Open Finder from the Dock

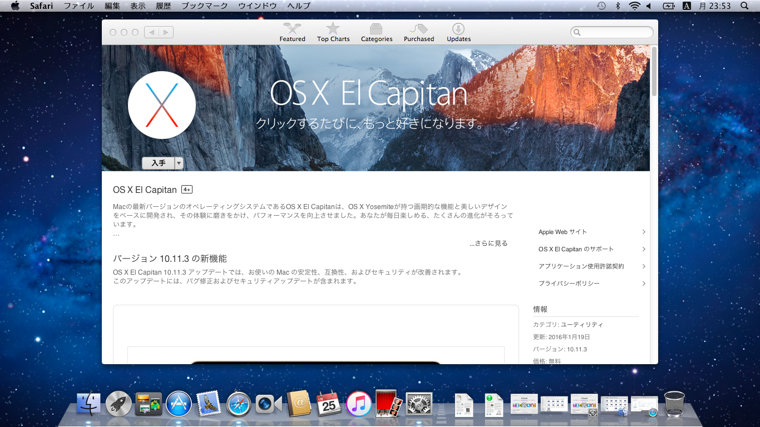[x=88, y=404]
